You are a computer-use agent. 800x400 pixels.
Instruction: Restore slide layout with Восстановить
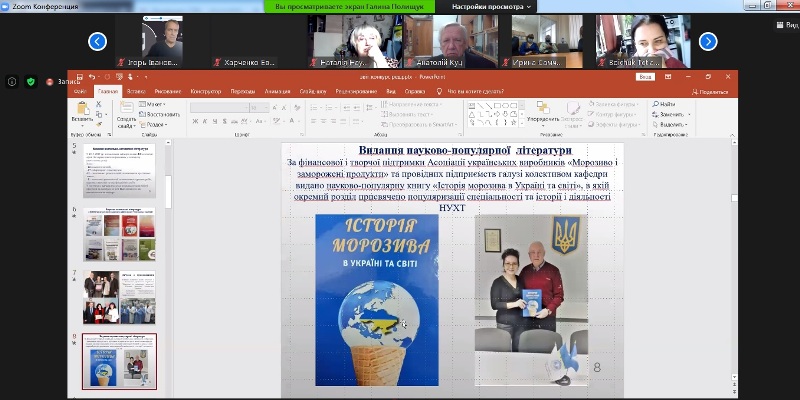(x=159, y=114)
